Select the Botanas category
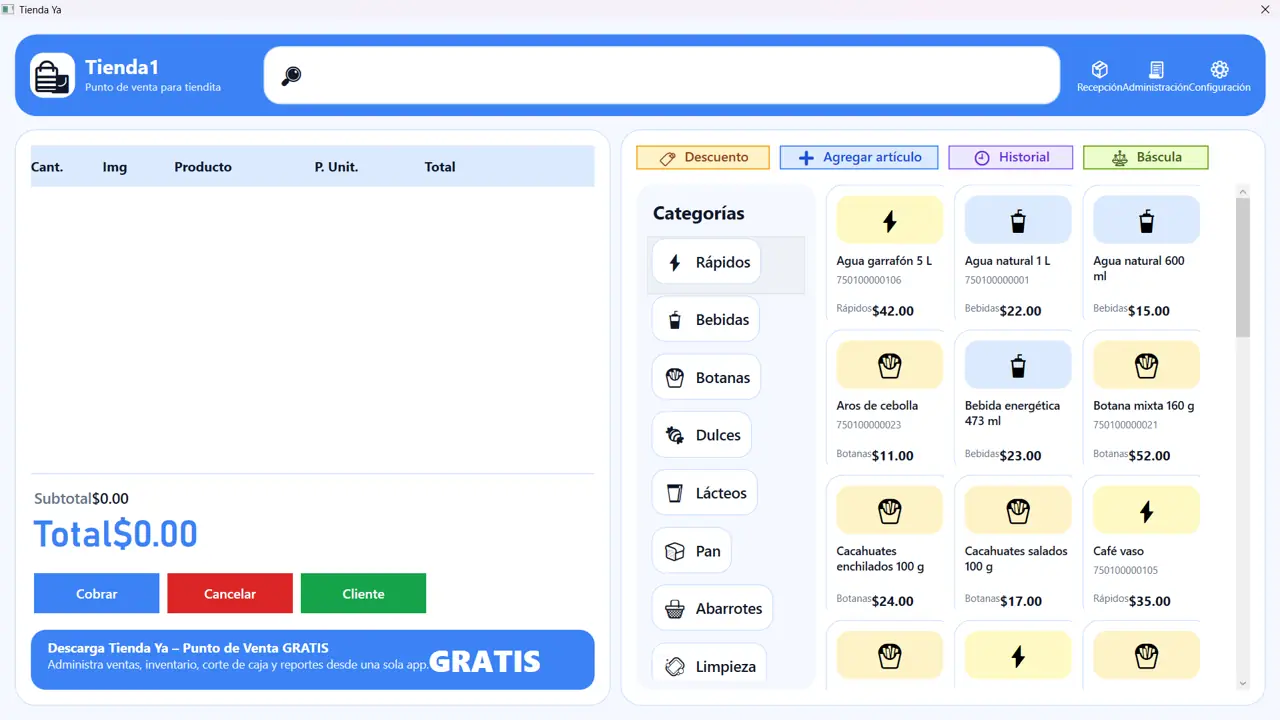Viewport: 1280px width, 720px height. (x=706, y=378)
